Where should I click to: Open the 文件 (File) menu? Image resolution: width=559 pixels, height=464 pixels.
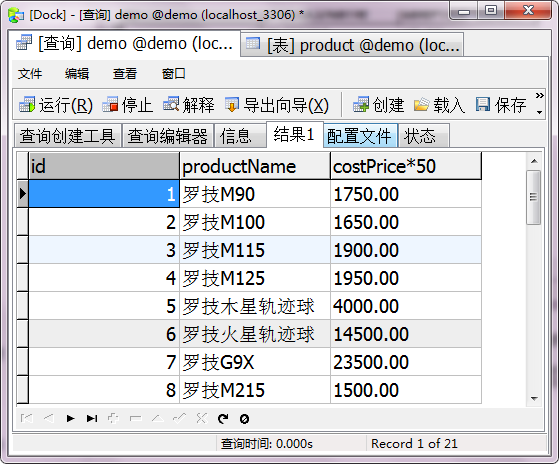click(x=30, y=74)
